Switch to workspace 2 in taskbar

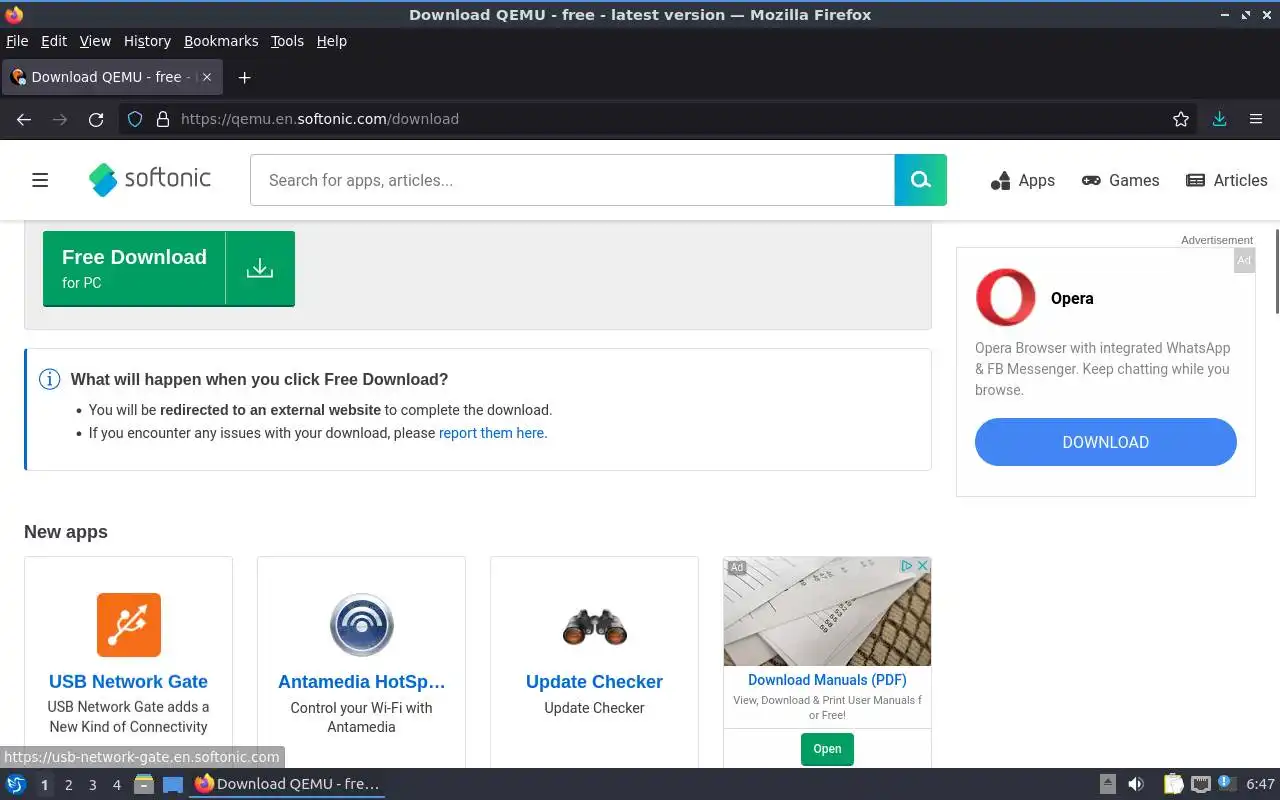68,785
